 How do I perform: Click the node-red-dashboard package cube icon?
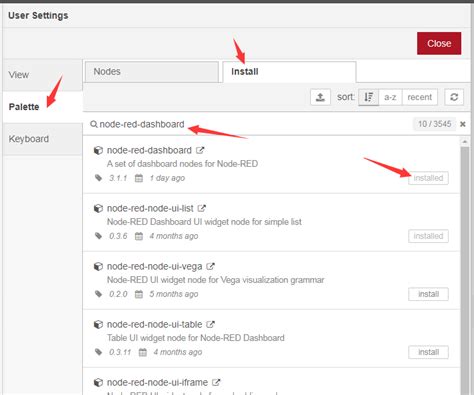[x=98, y=150]
